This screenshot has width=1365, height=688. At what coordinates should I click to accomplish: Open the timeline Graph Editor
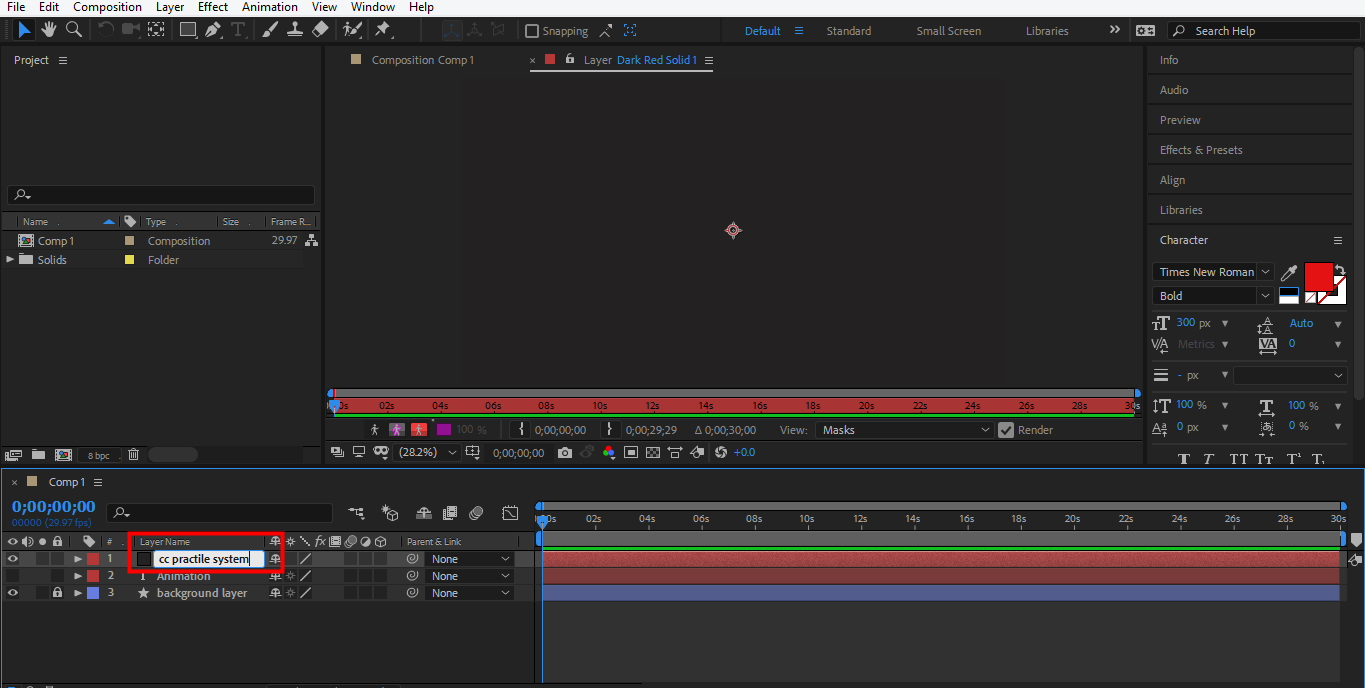coord(510,513)
